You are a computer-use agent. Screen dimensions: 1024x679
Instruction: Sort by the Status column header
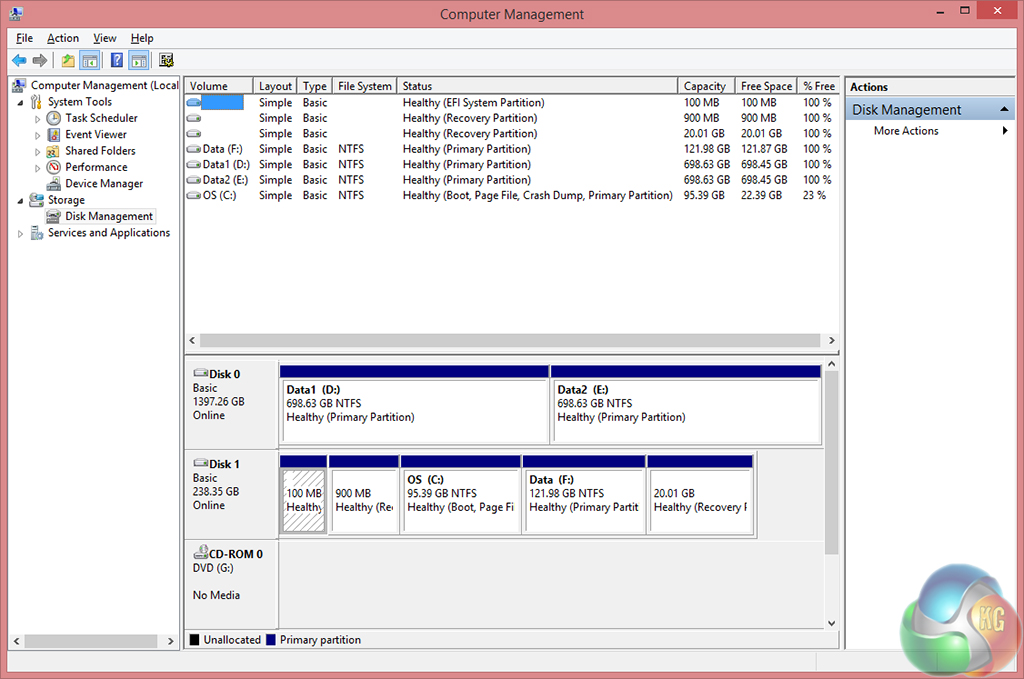coord(537,86)
